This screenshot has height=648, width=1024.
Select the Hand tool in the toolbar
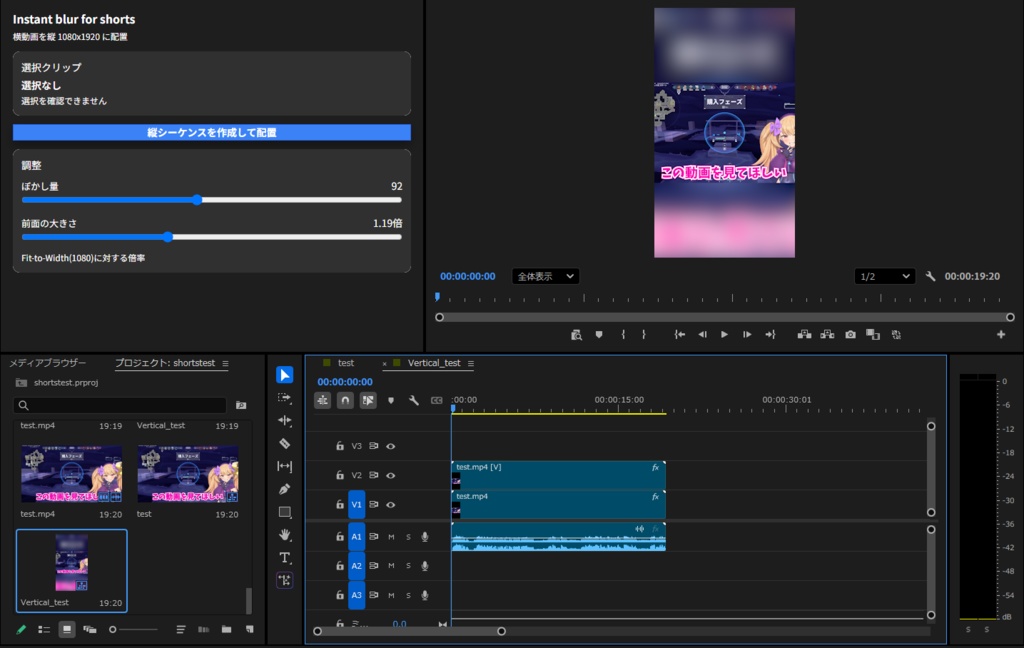tap(285, 534)
